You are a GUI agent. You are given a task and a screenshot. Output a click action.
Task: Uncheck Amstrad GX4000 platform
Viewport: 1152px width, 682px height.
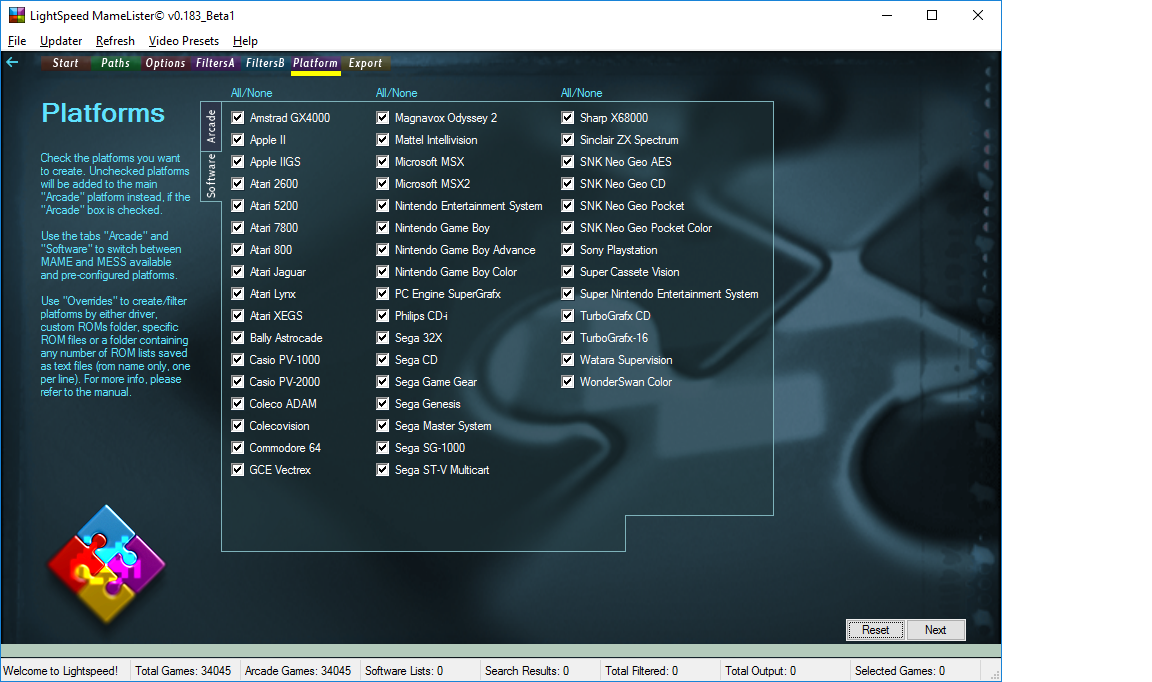click(237, 118)
